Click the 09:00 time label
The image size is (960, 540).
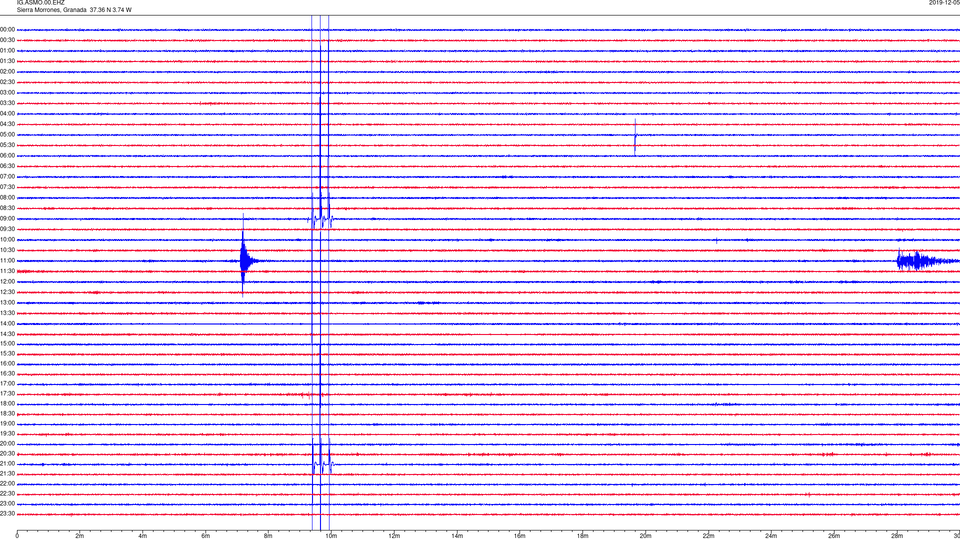7,219
